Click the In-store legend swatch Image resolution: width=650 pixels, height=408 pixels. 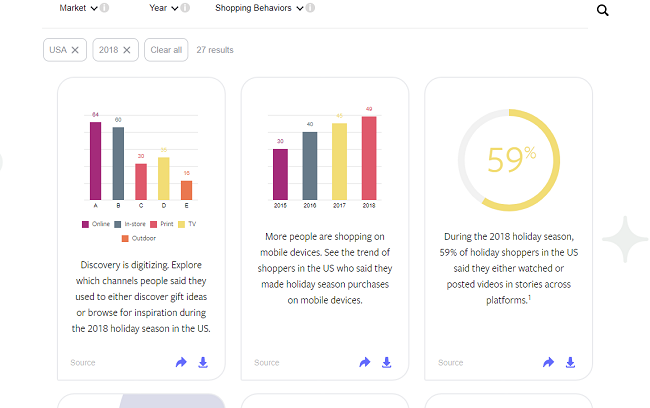[x=118, y=224]
